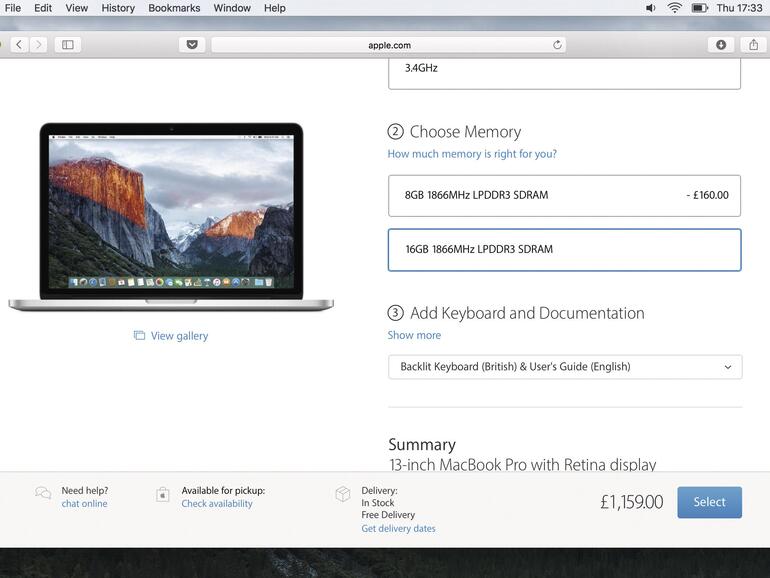This screenshot has width=770, height=578.
Task: Click the '- £160.00' price difference text
Action: (707, 195)
